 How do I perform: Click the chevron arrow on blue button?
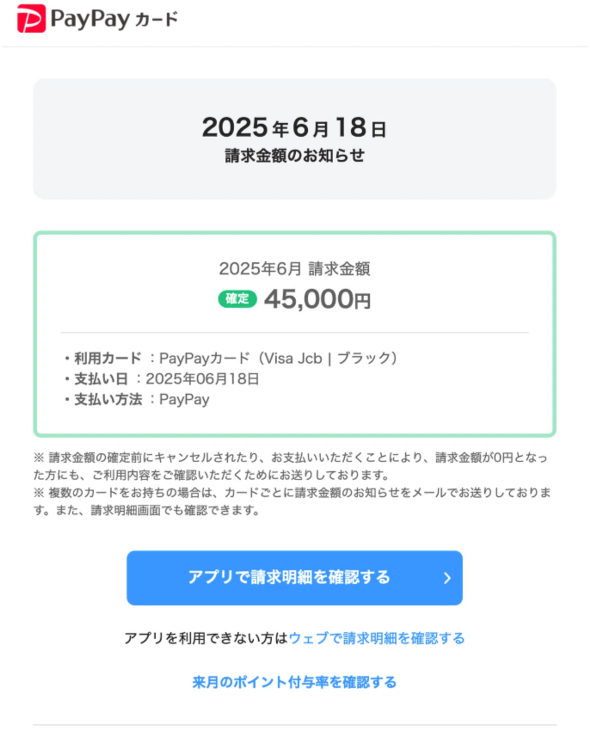(447, 578)
